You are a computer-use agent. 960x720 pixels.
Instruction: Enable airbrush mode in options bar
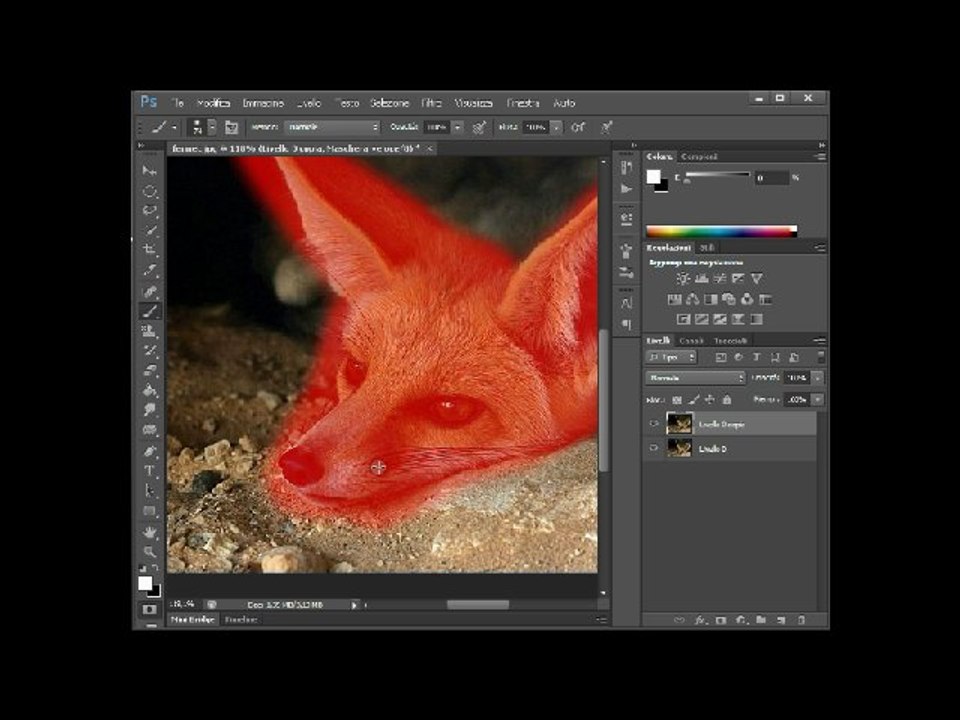577,127
